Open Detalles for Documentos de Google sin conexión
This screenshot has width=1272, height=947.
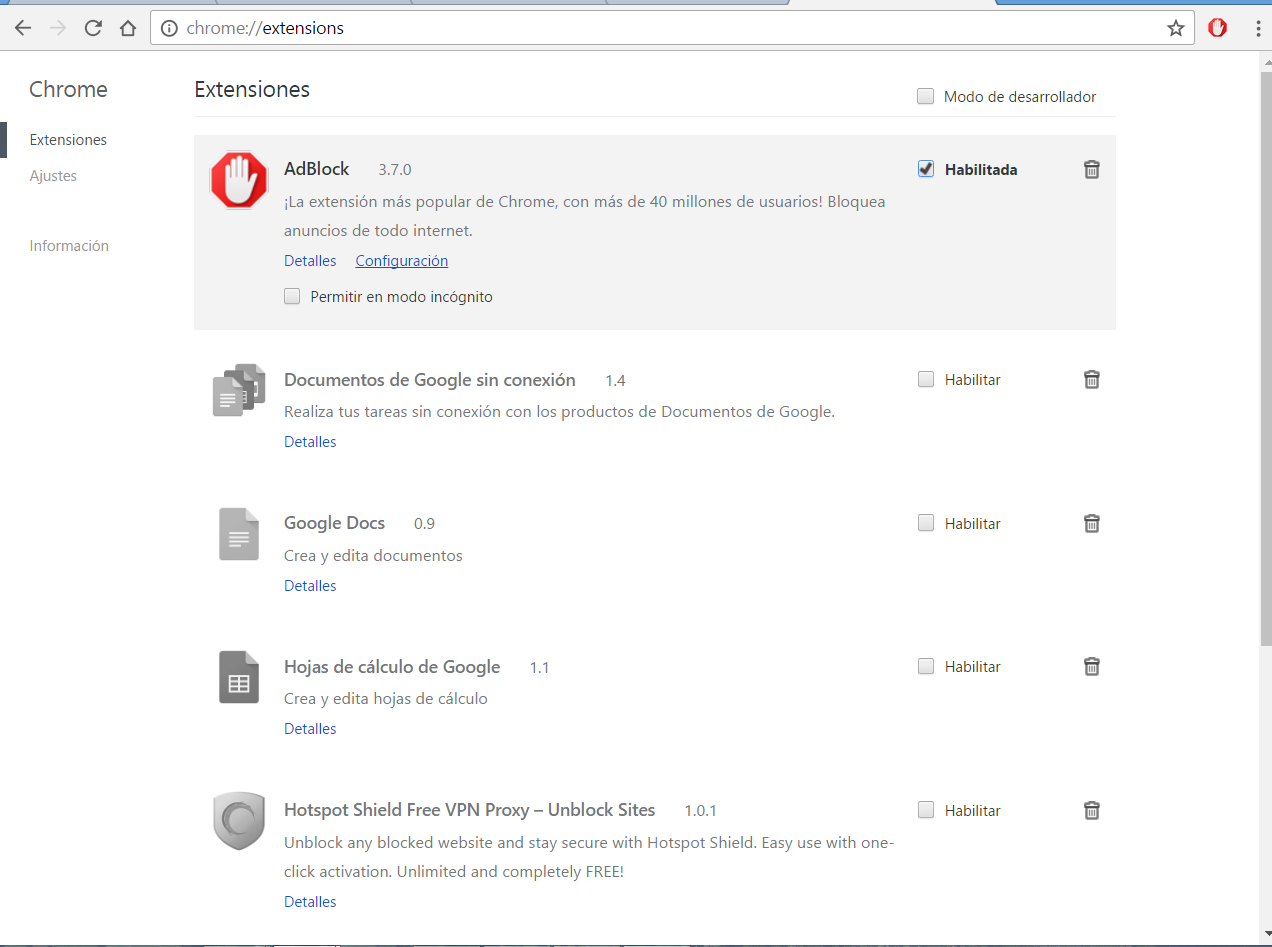pos(310,442)
